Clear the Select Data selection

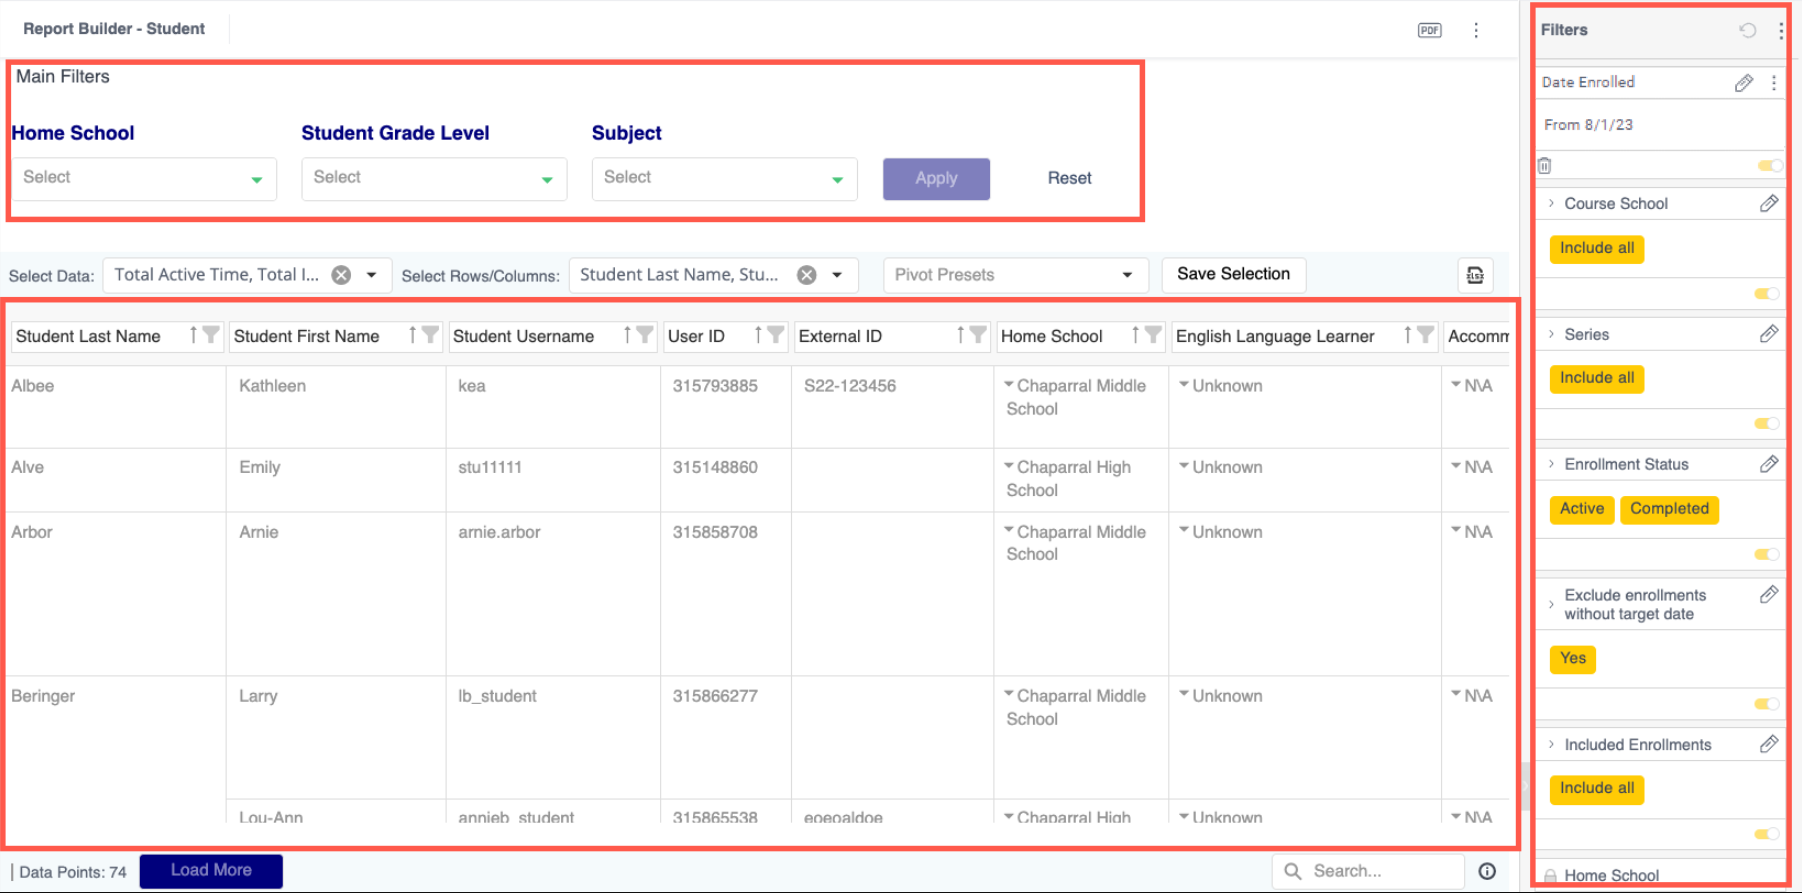point(341,275)
